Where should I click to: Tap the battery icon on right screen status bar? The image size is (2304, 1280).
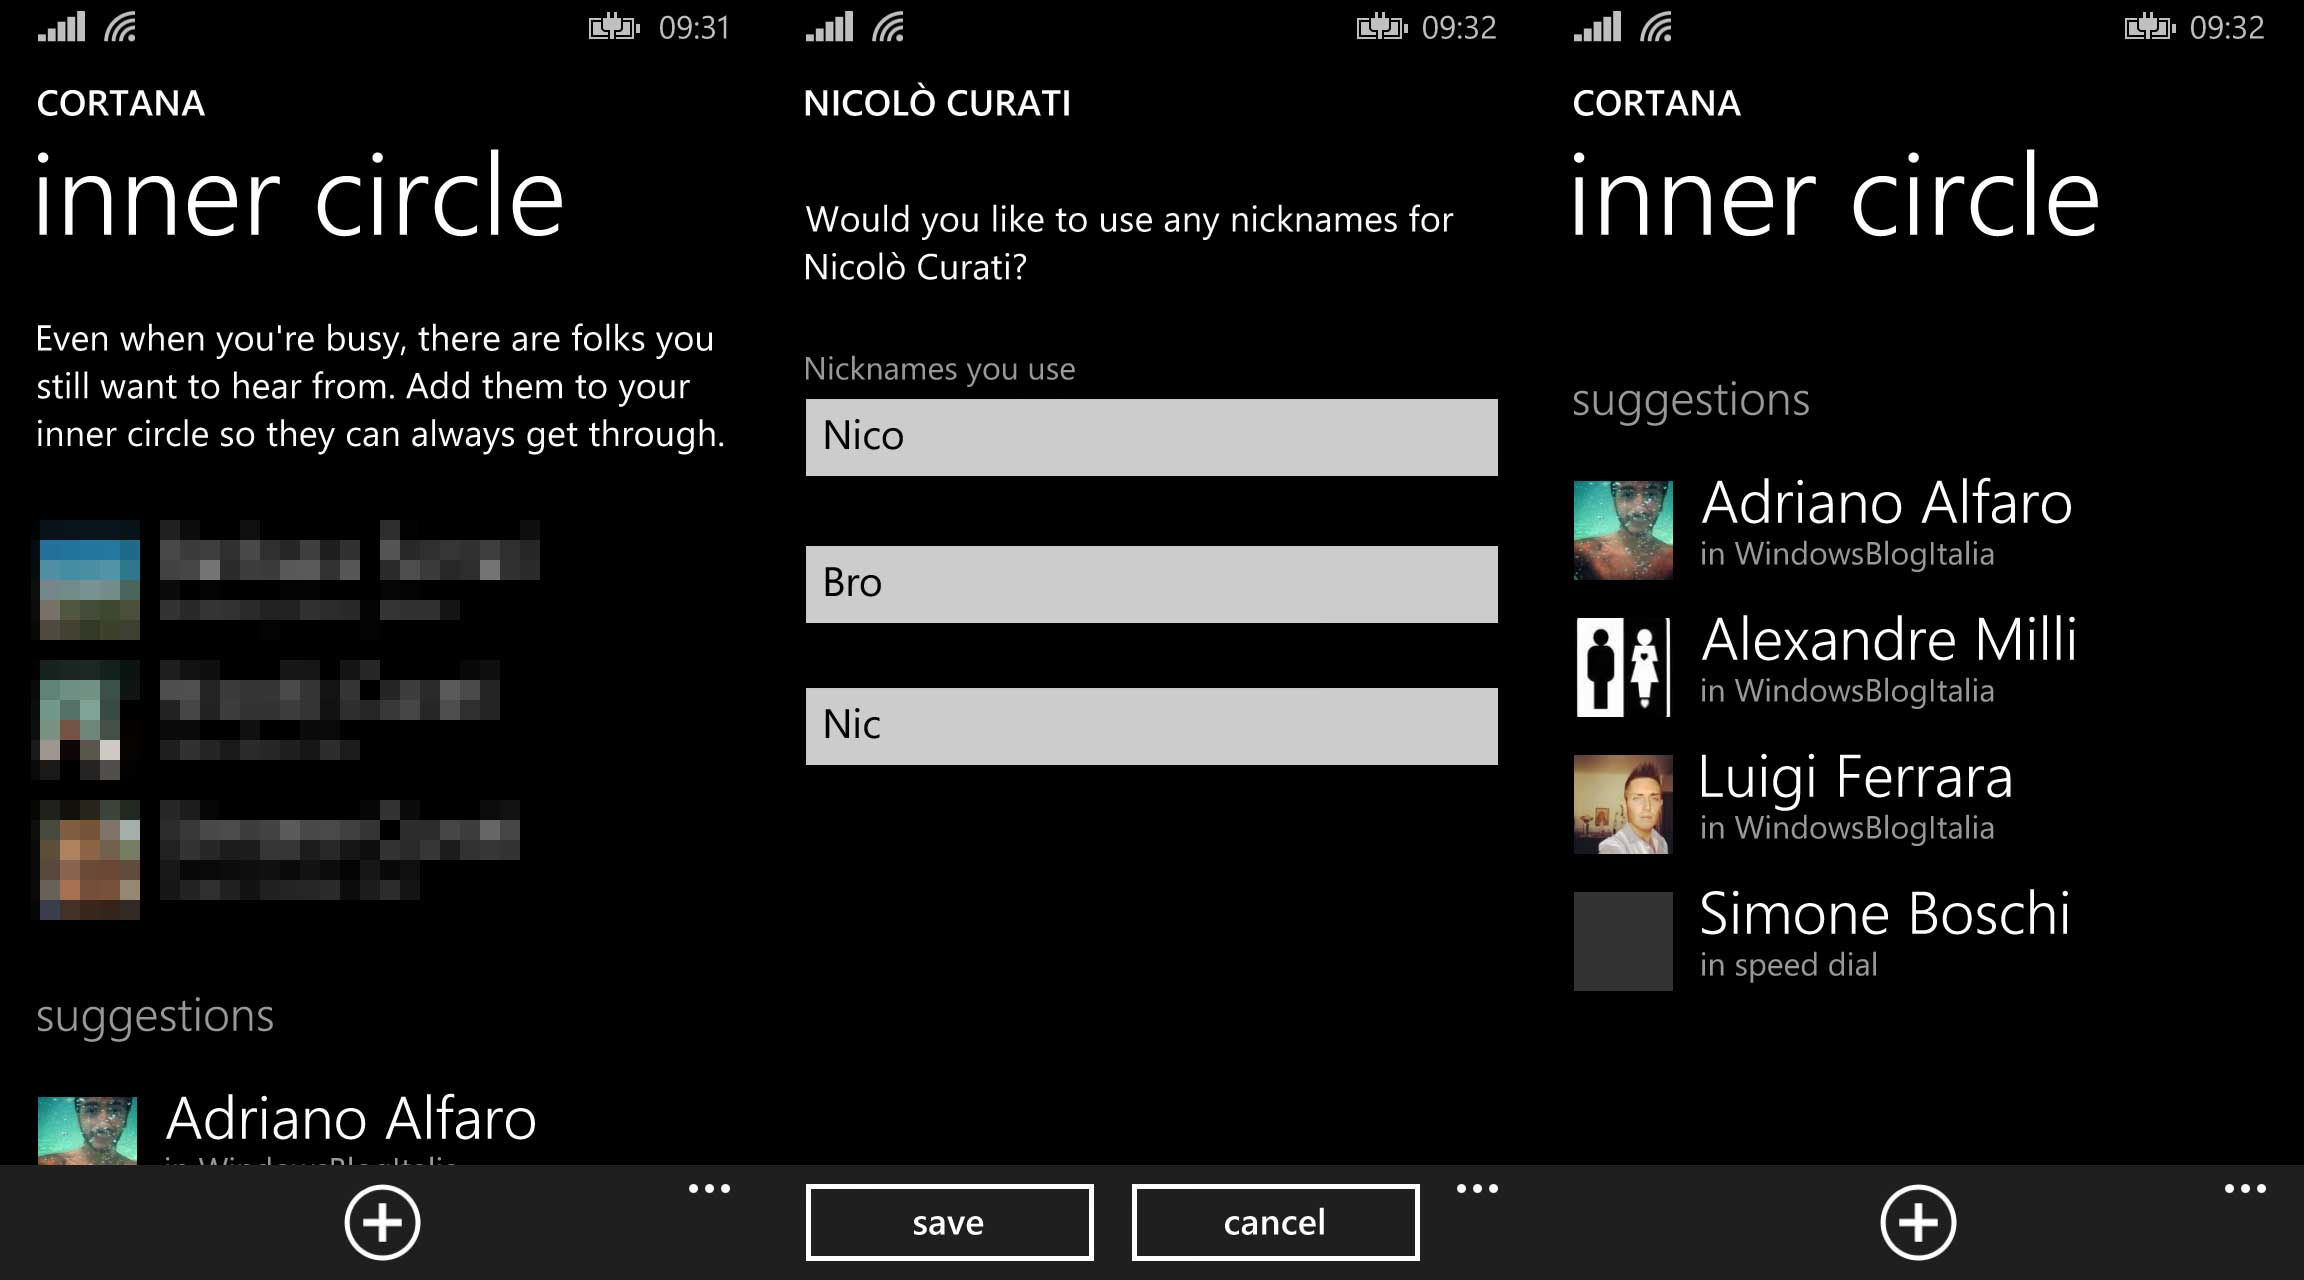2150,27
